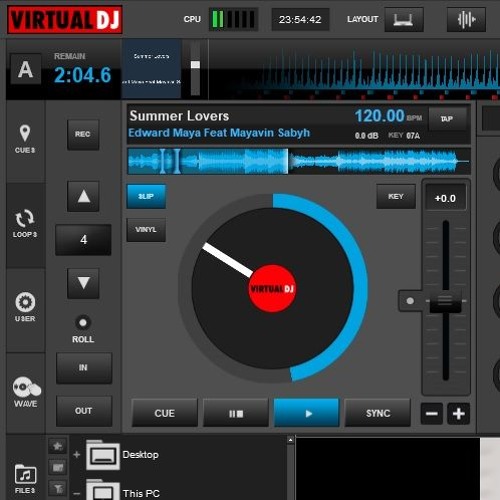The width and height of the screenshot is (500, 500).
Task: Open the layout selector icon
Action: 404,20
